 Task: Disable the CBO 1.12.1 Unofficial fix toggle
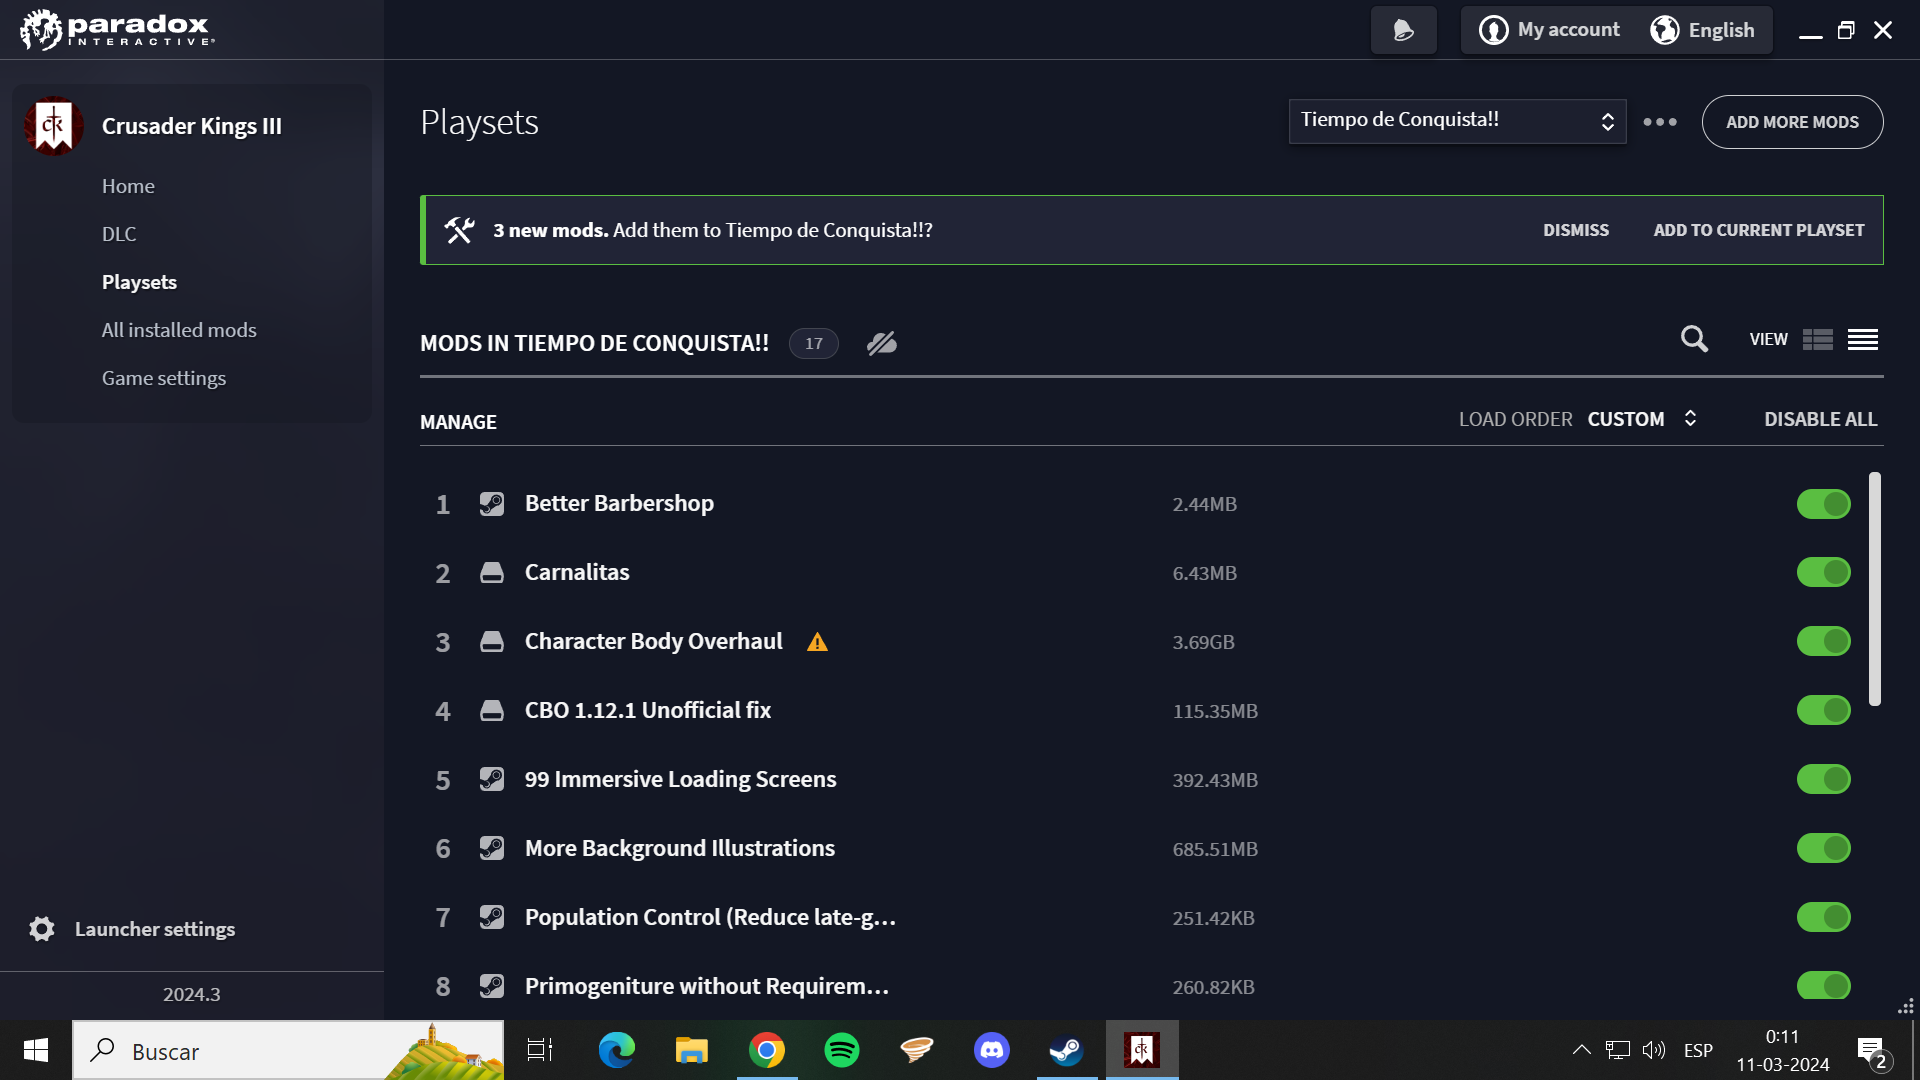pyautogui.click(x=1824, y=710)
